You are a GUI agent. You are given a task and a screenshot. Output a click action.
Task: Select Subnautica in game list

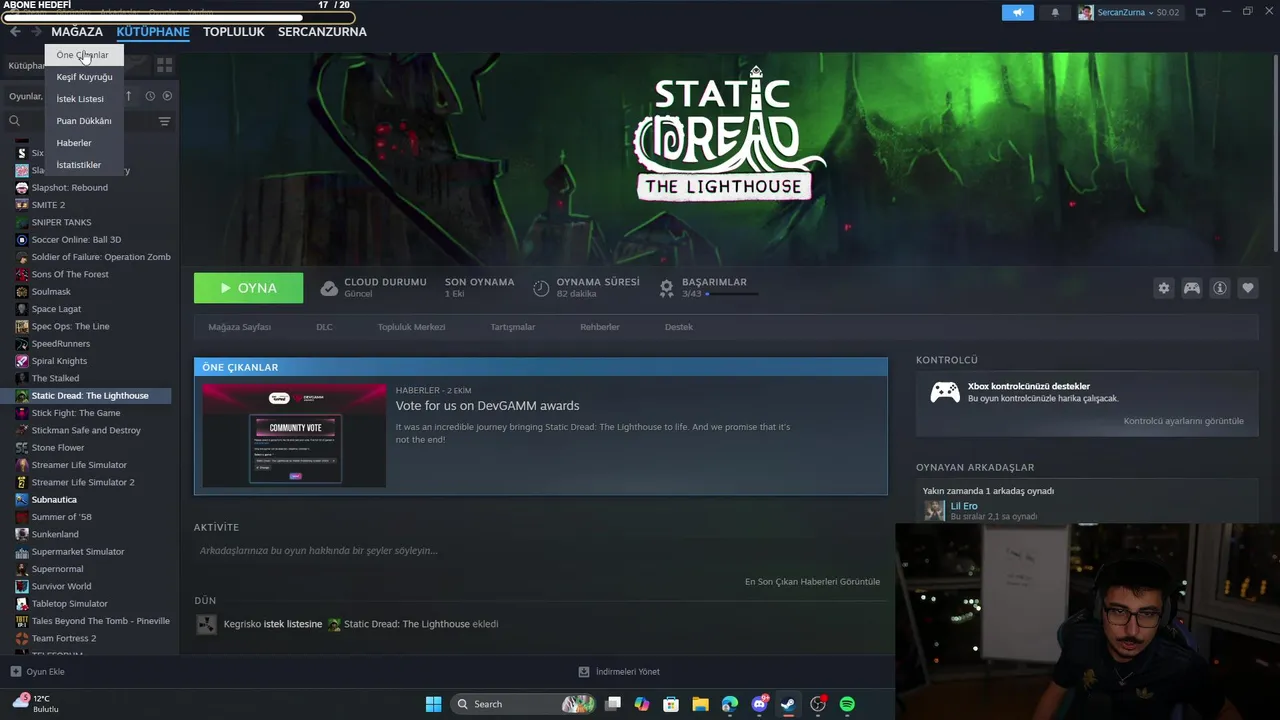(x=54, y=500)
